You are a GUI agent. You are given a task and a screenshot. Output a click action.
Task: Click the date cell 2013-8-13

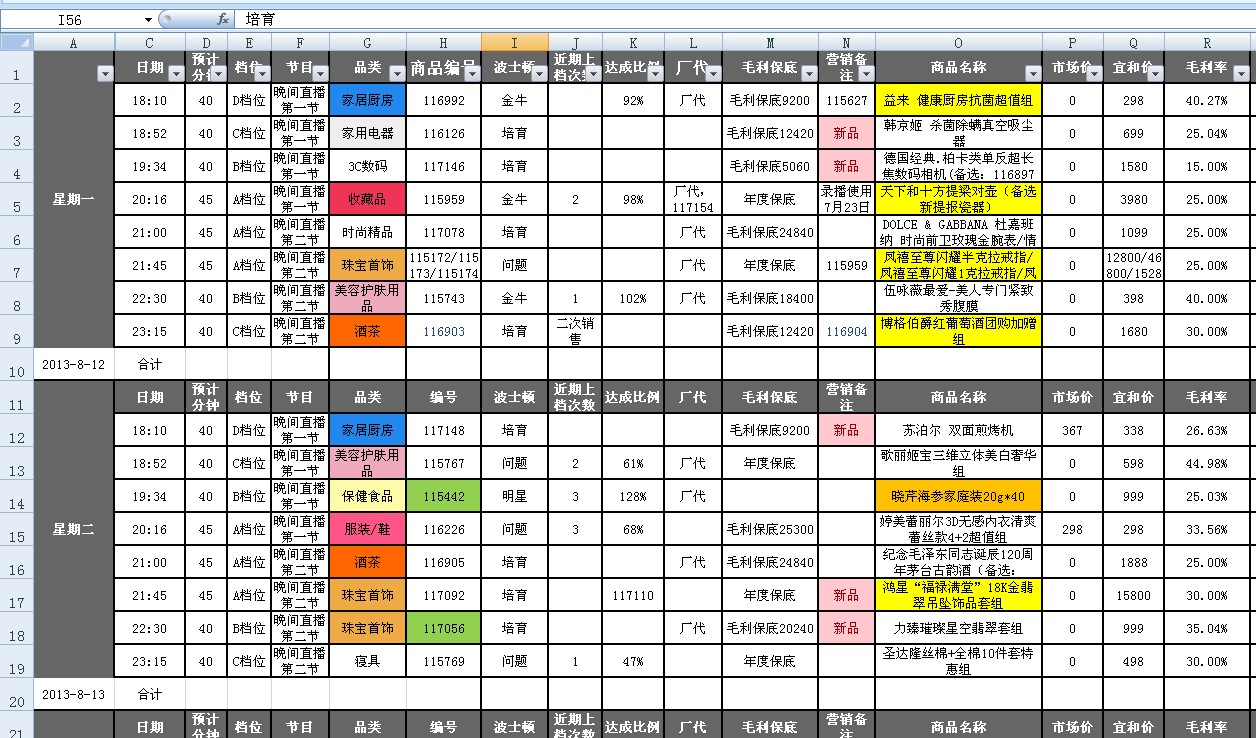[x=74, y=694]
